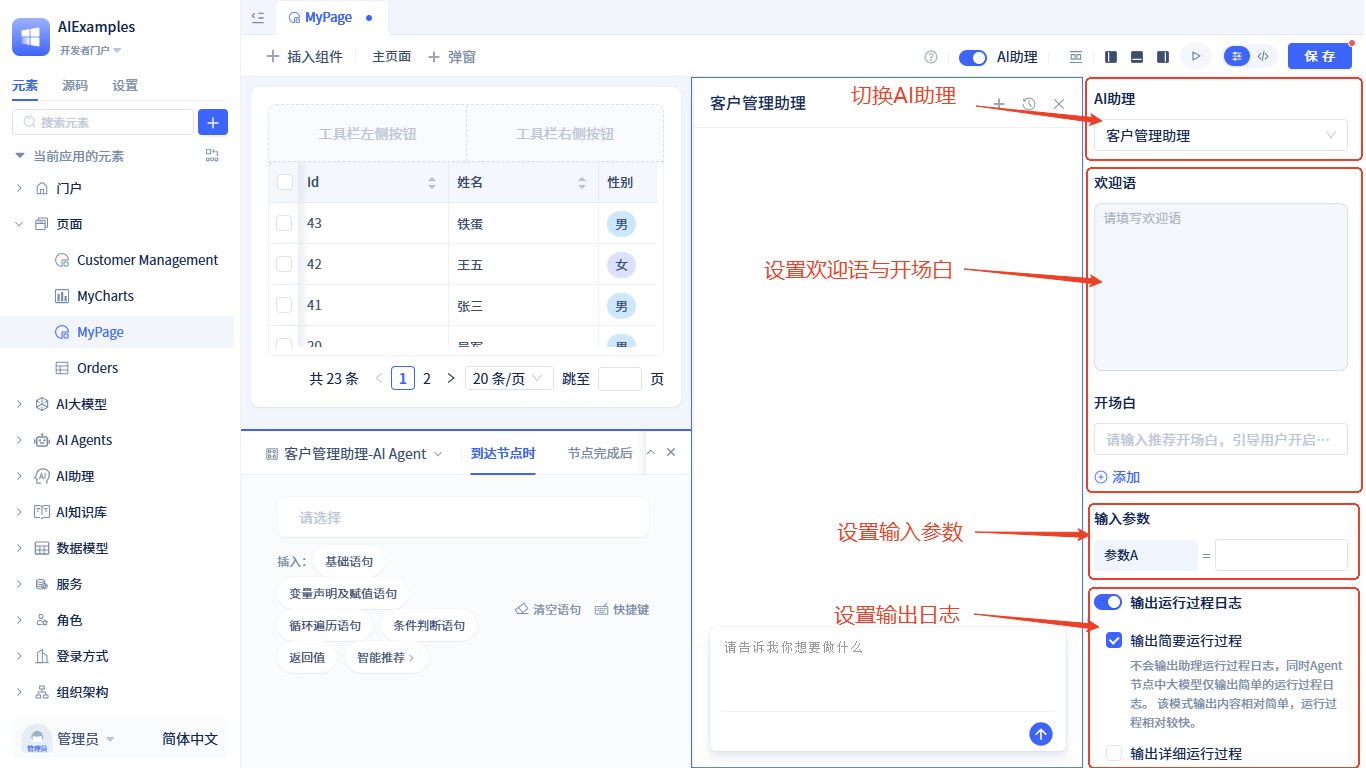Open the 智能推荐 submenu chip
This screenshot has width=1366, height=768.
point(386,657)
